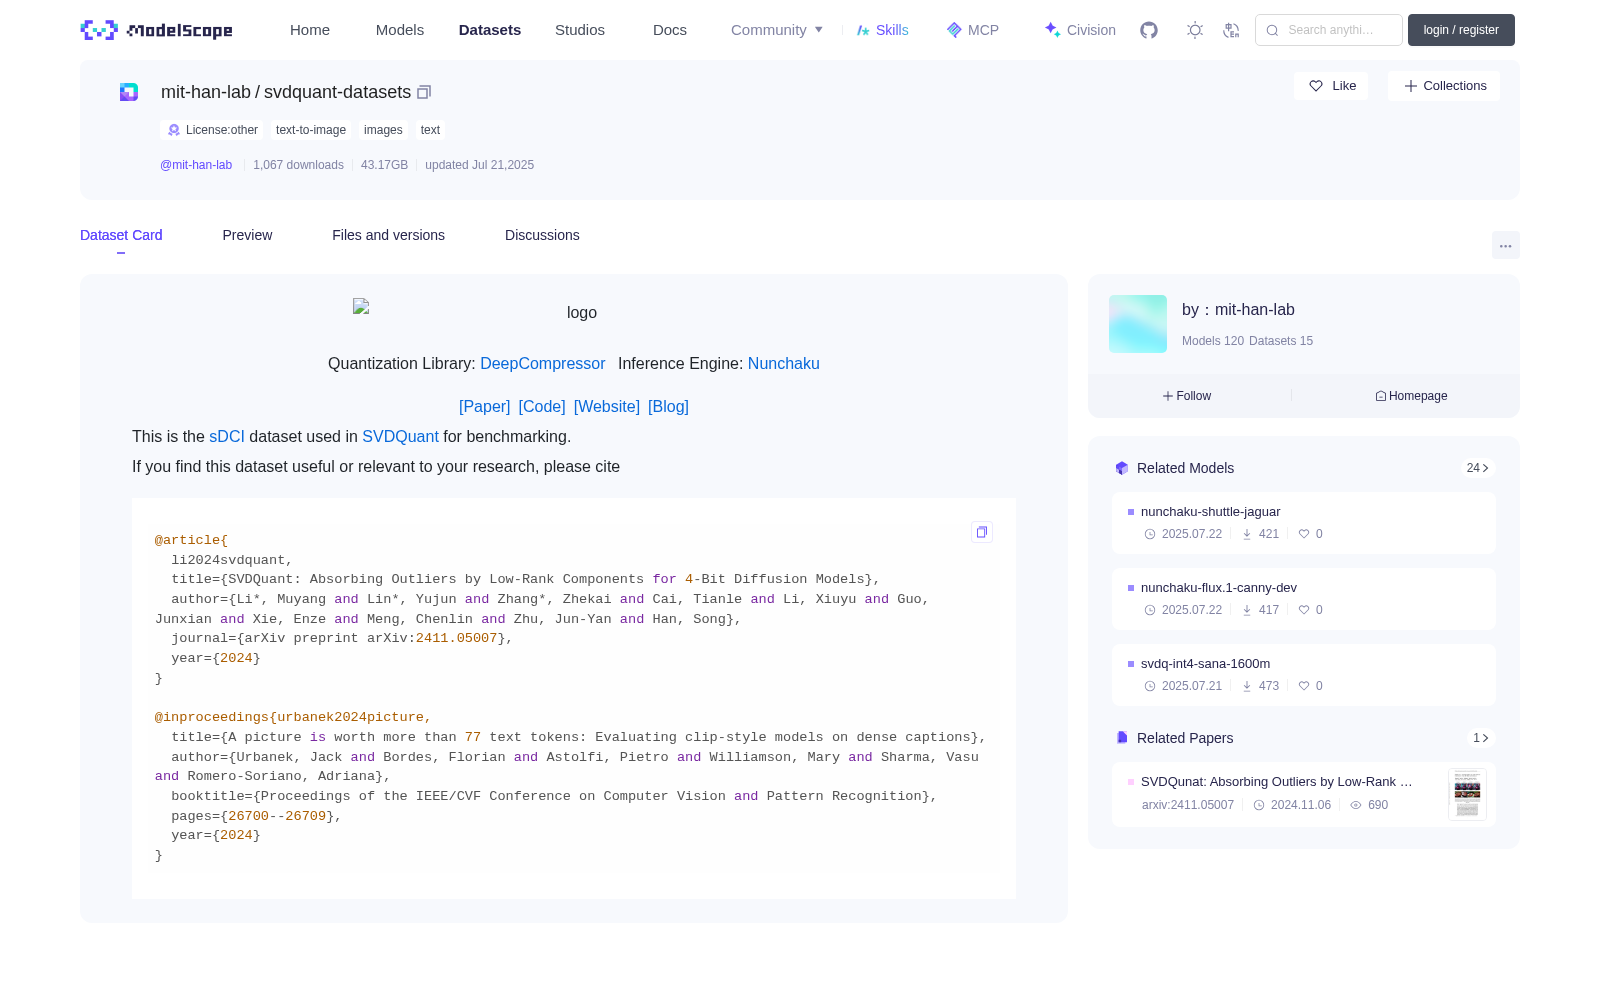This screenshot has width=1600, height=1000.
Task: Click the images tag
Action: 383,130
